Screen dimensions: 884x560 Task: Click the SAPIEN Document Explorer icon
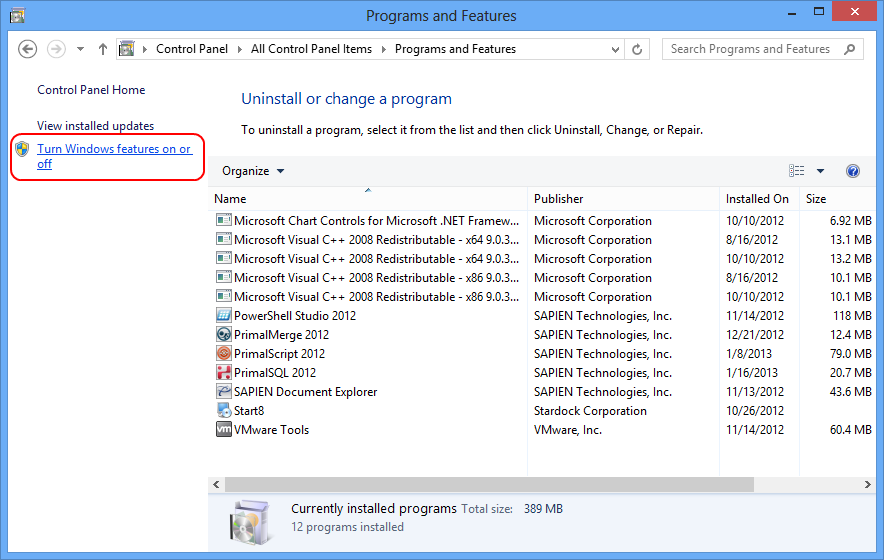[x=224, y=391]
